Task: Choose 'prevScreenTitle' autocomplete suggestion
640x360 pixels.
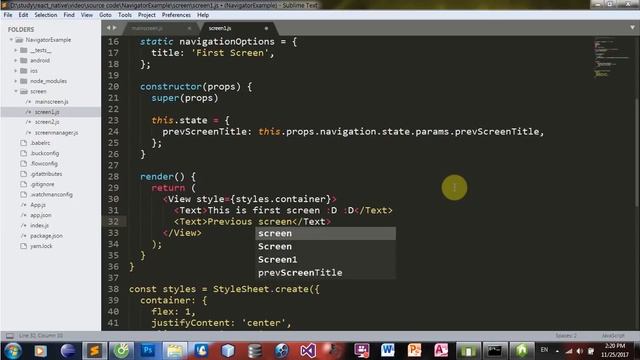Action: tap(326, 273)
